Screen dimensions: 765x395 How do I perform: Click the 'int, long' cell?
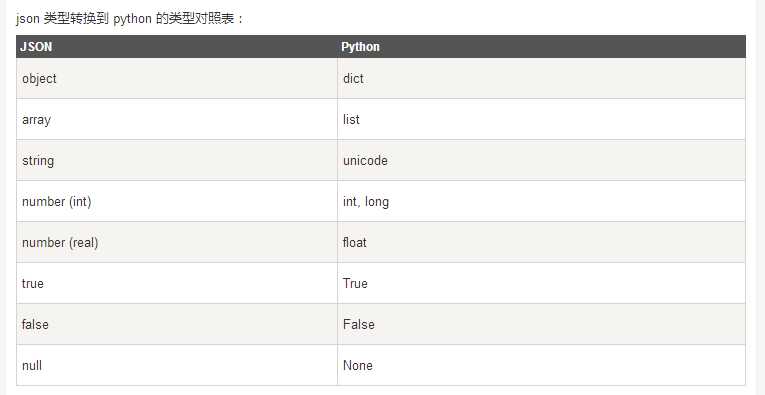point(541,201)
